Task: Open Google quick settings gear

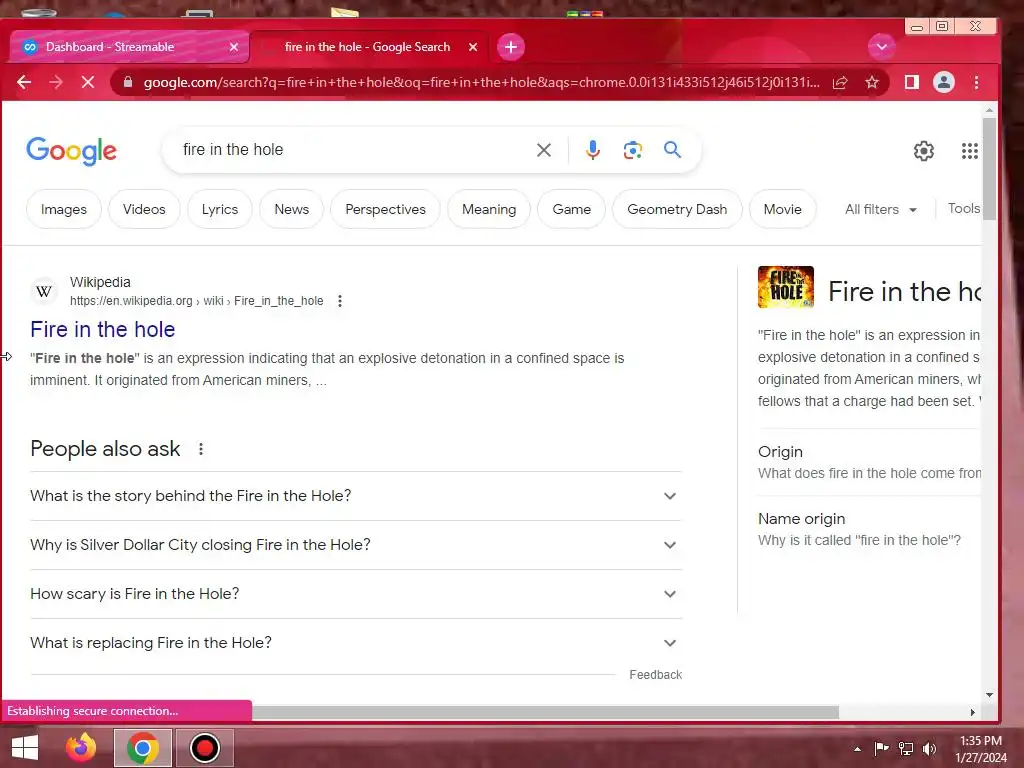Action: coord(923,151)
